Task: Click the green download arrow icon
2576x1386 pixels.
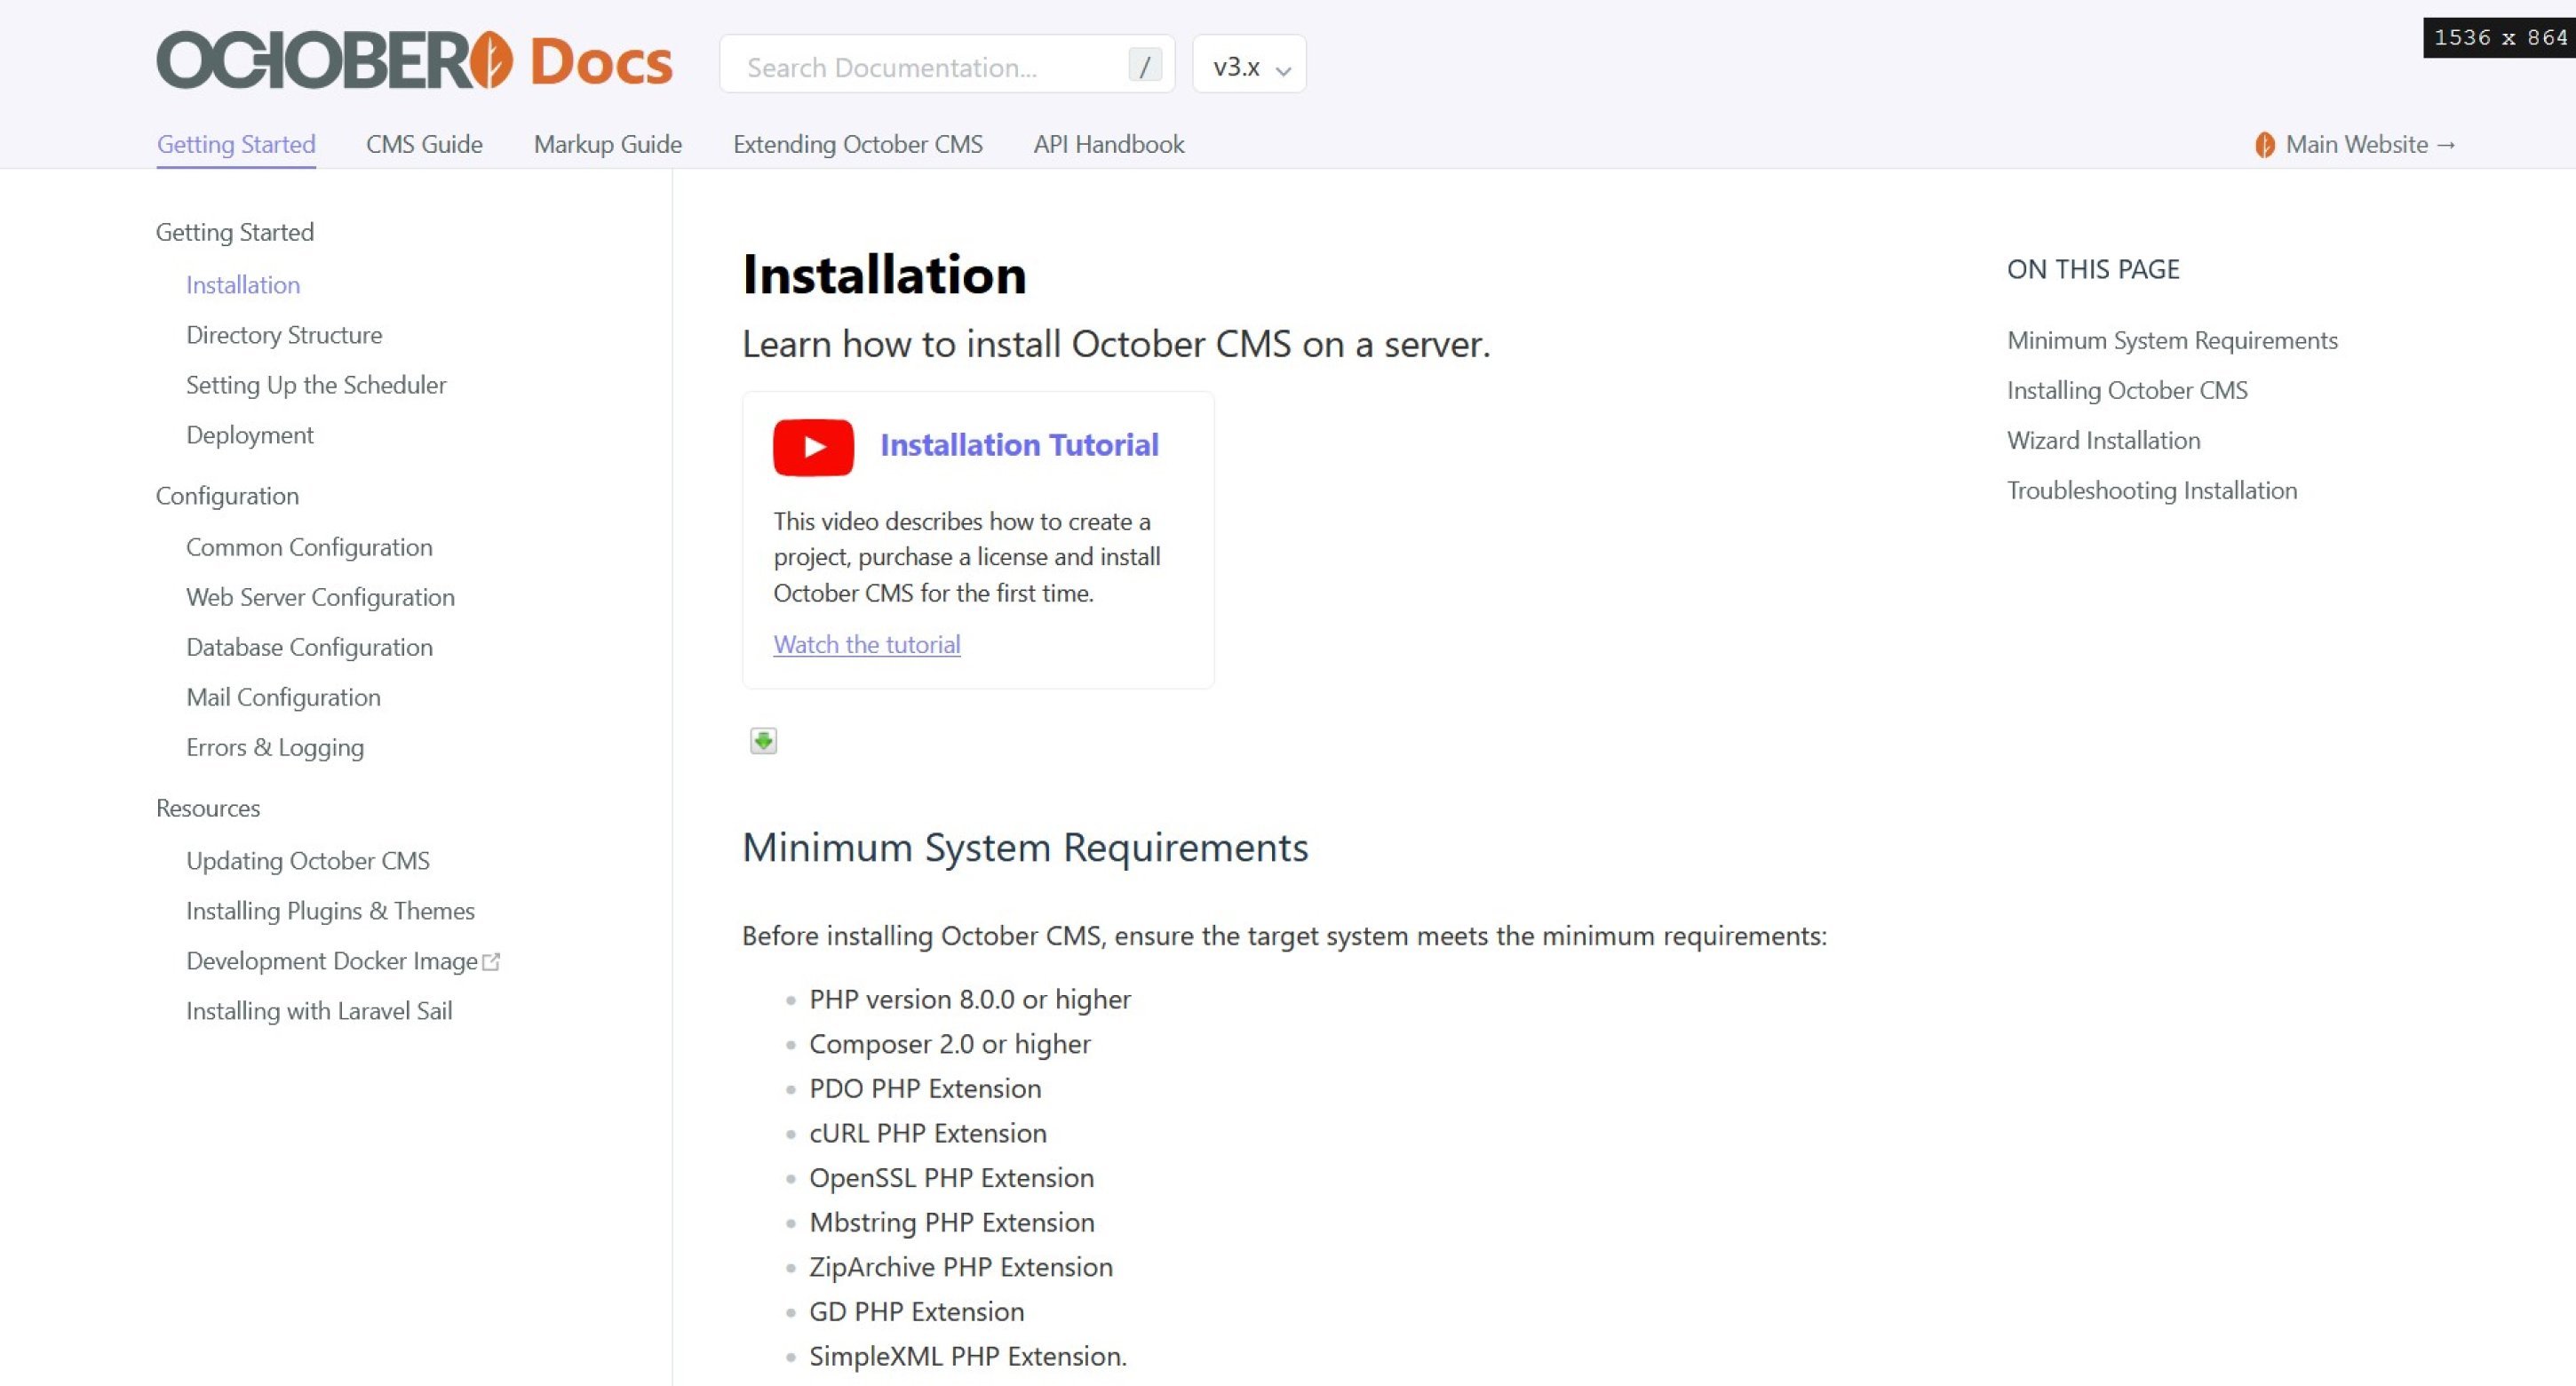Action: click(763, 741)
